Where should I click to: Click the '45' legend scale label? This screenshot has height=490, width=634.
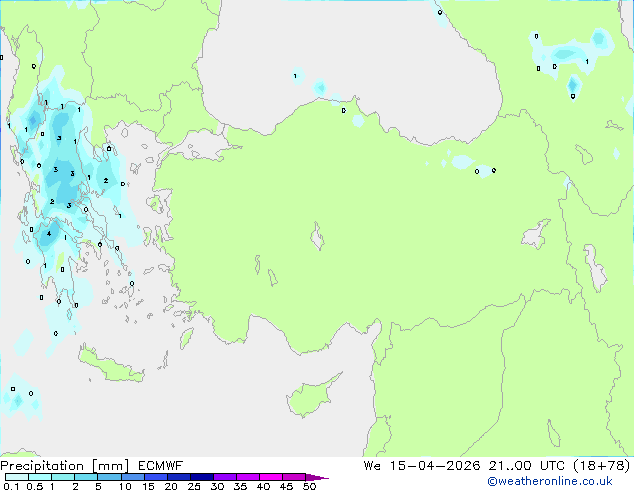(286, 486)
